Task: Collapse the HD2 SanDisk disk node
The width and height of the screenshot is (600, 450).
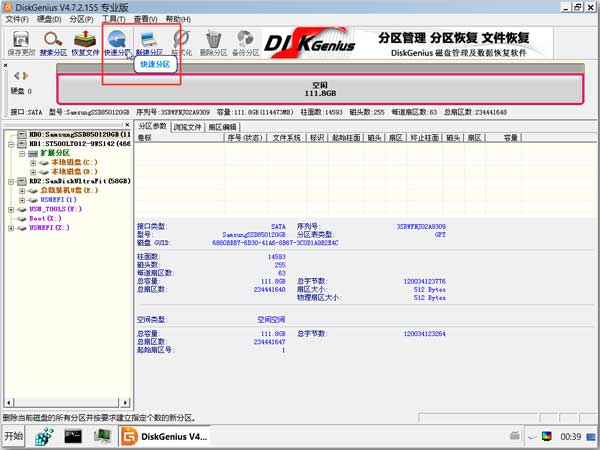Action: pyautogui.click(x=11, y=181)
